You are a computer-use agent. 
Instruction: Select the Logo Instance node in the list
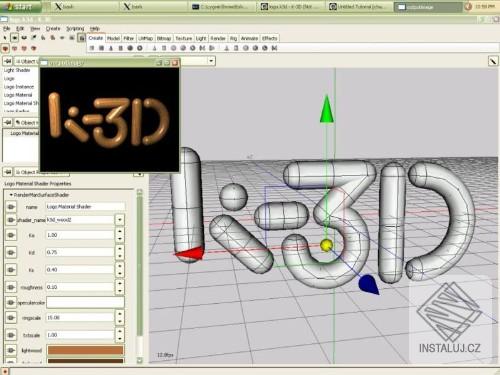click(x=19, y=87)
